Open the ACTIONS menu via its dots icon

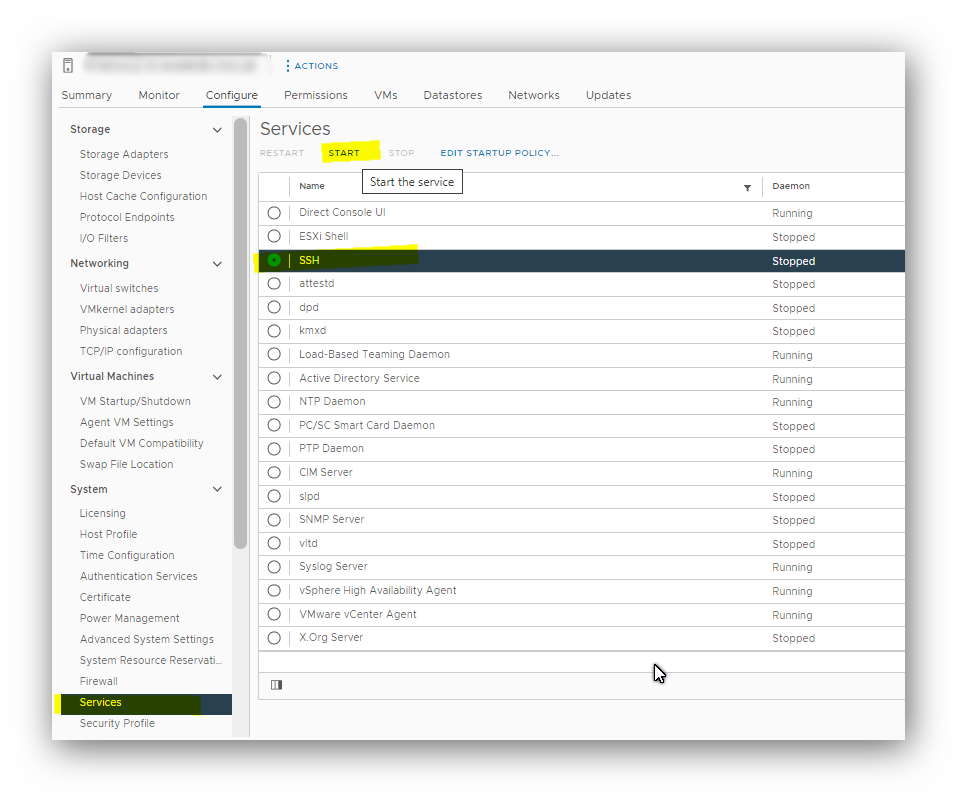pos(289,66)
